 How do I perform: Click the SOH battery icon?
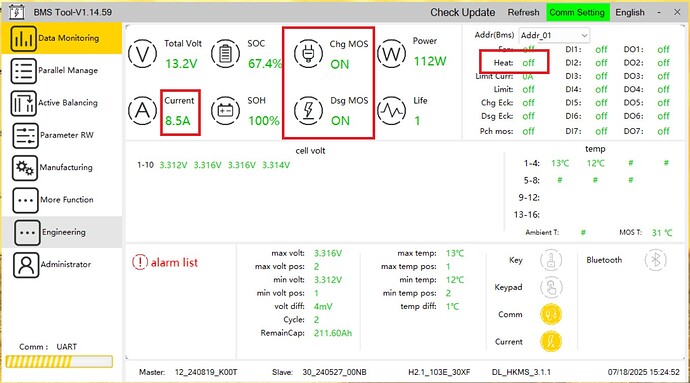click(225, 110)
